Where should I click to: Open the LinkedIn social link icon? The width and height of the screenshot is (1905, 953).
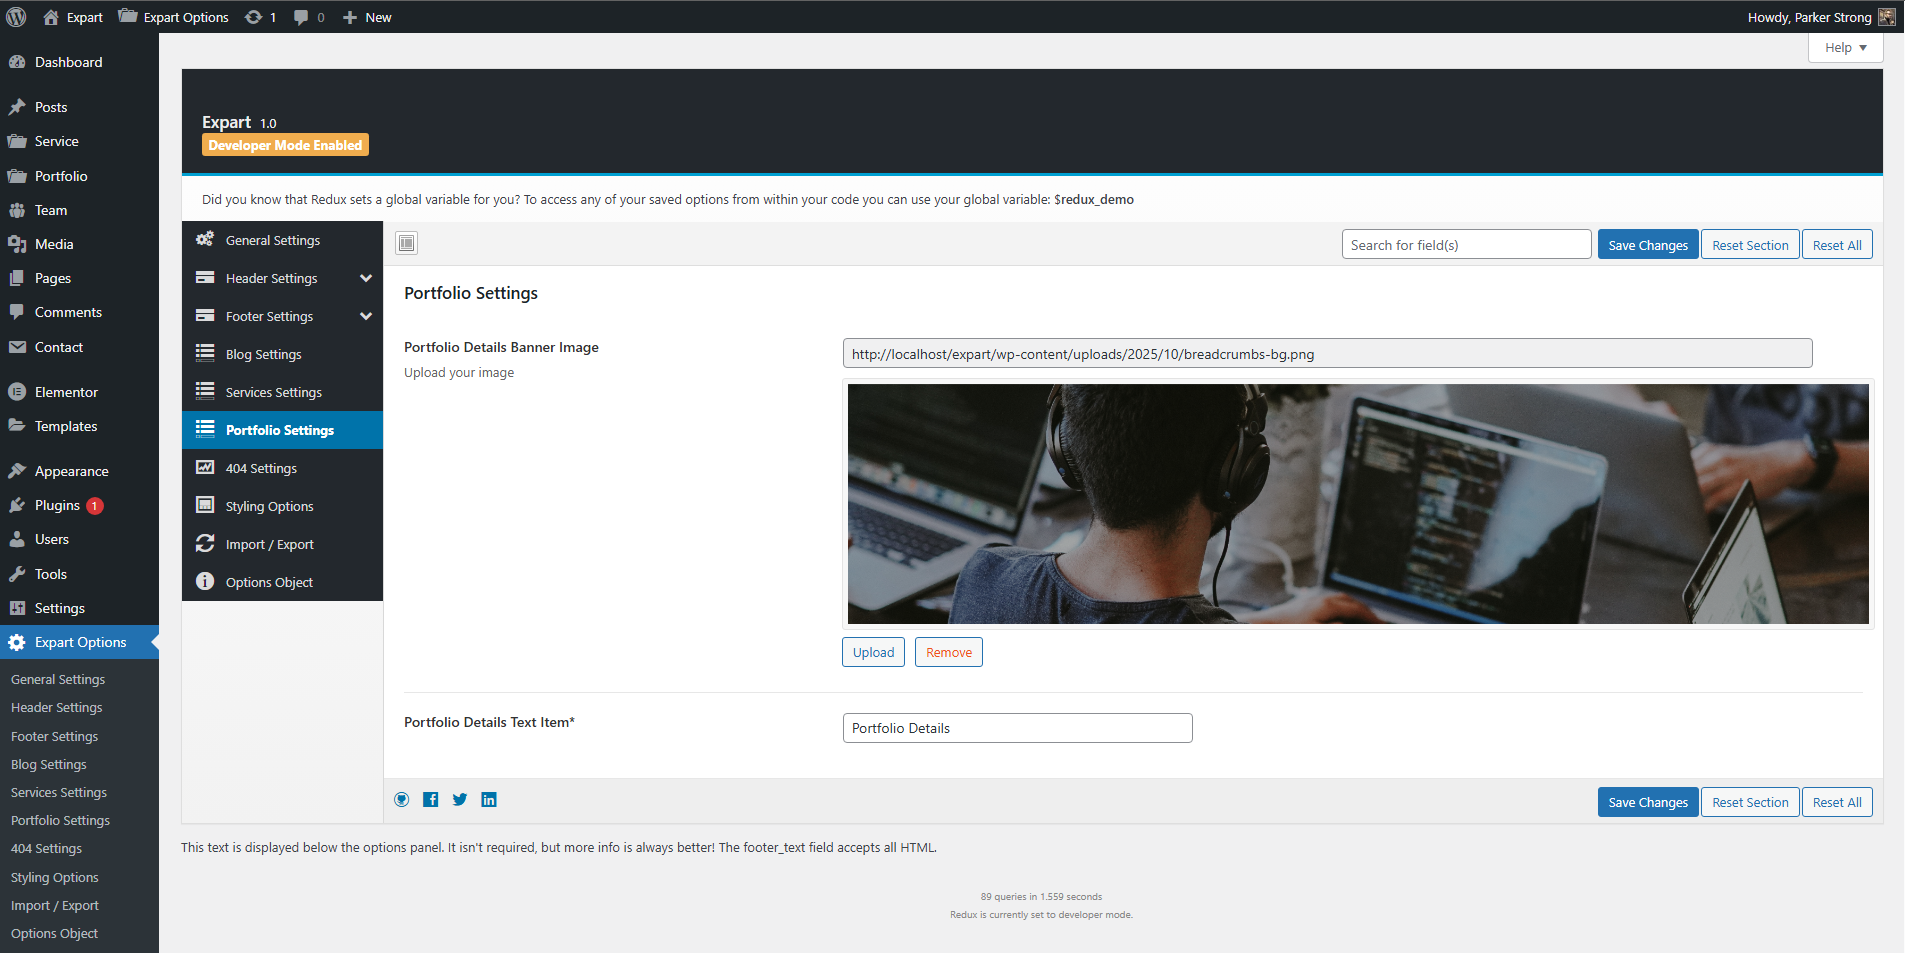tap(489, 800)
